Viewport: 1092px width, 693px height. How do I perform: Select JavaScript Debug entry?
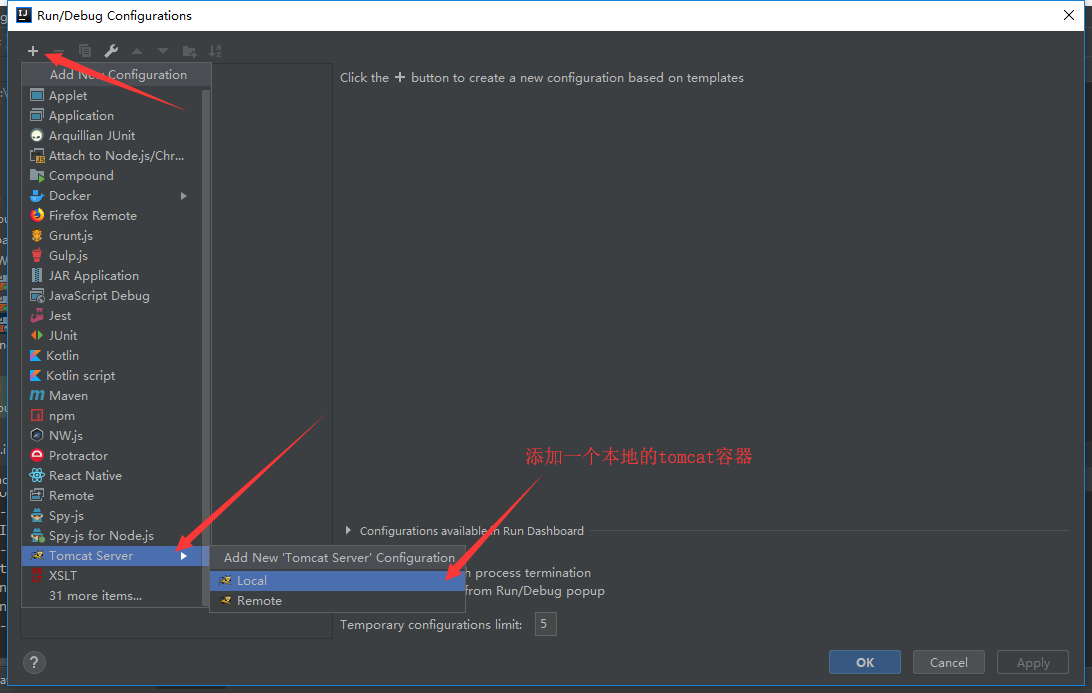point(112,296)
